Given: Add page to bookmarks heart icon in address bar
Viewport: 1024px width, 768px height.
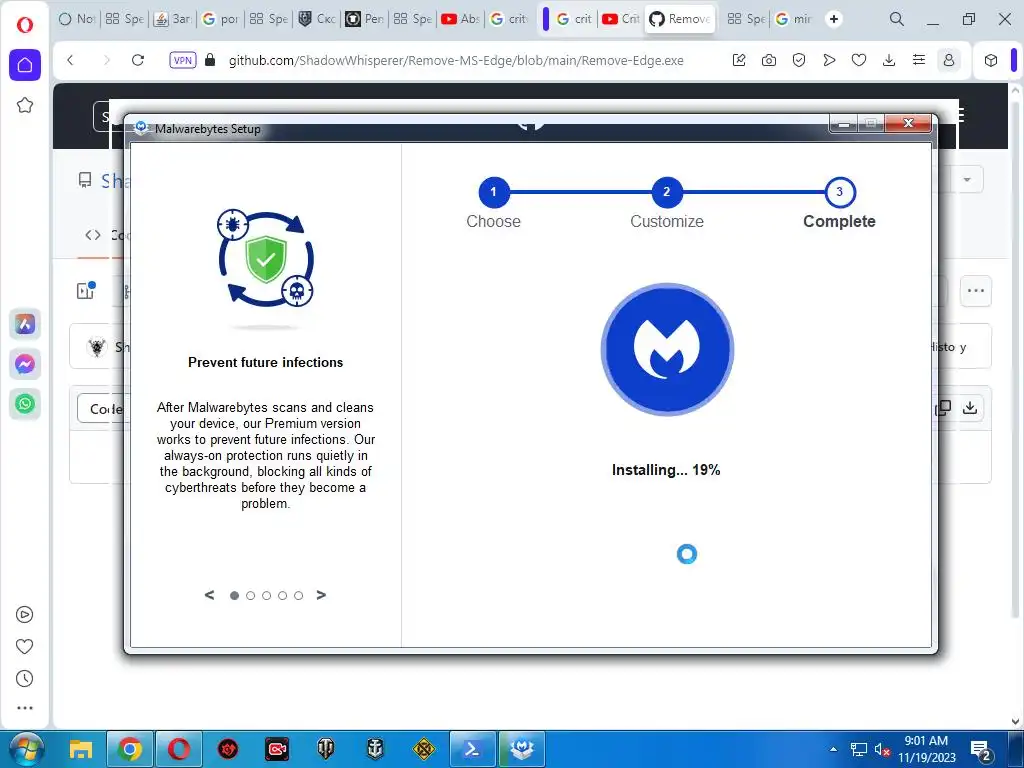Looking at the screenshot, I should 859,60.
